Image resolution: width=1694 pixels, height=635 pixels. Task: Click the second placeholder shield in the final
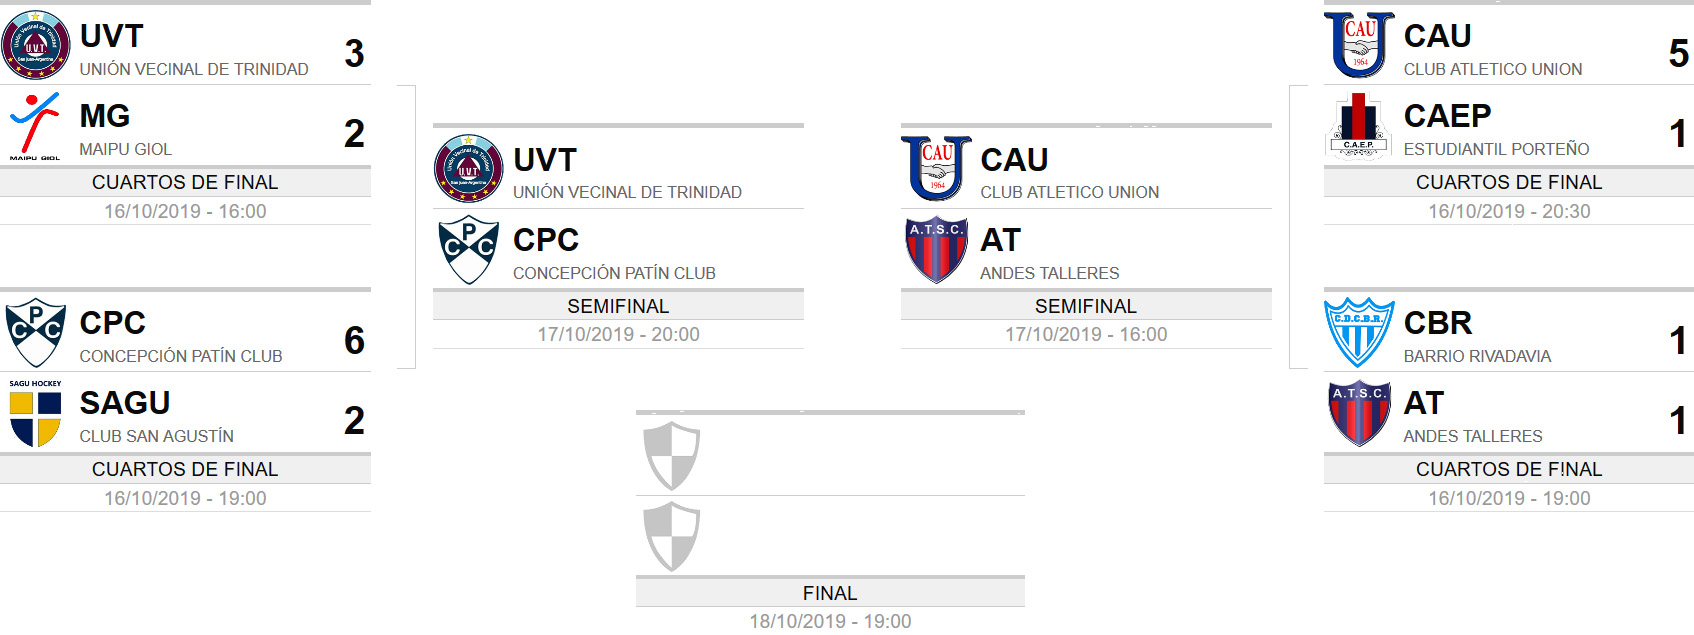click(x=671, y=537)
